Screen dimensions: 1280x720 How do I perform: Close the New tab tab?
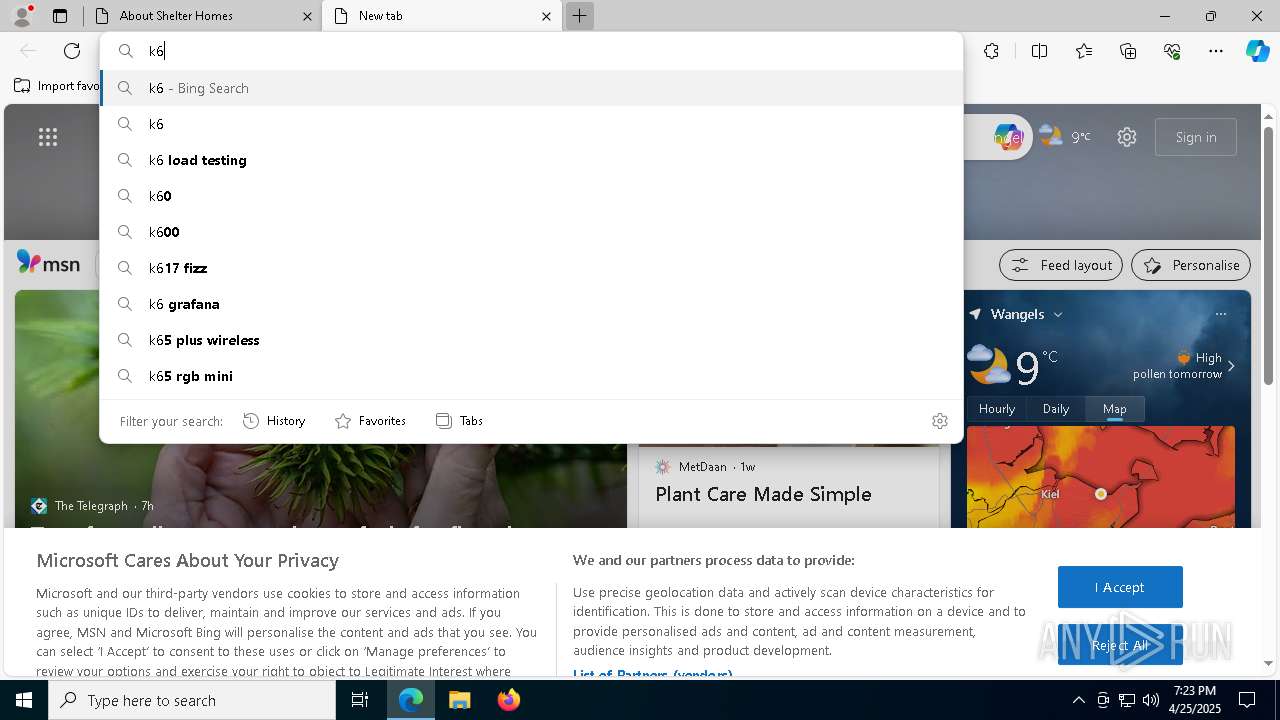(546, 16)
